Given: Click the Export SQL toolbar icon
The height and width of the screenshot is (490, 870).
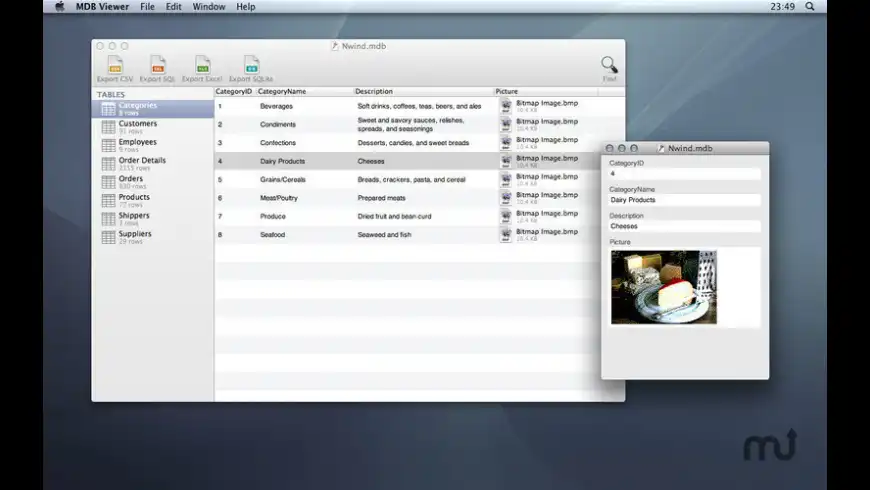Looking at the screenshot, I should [x=157, y=66].
